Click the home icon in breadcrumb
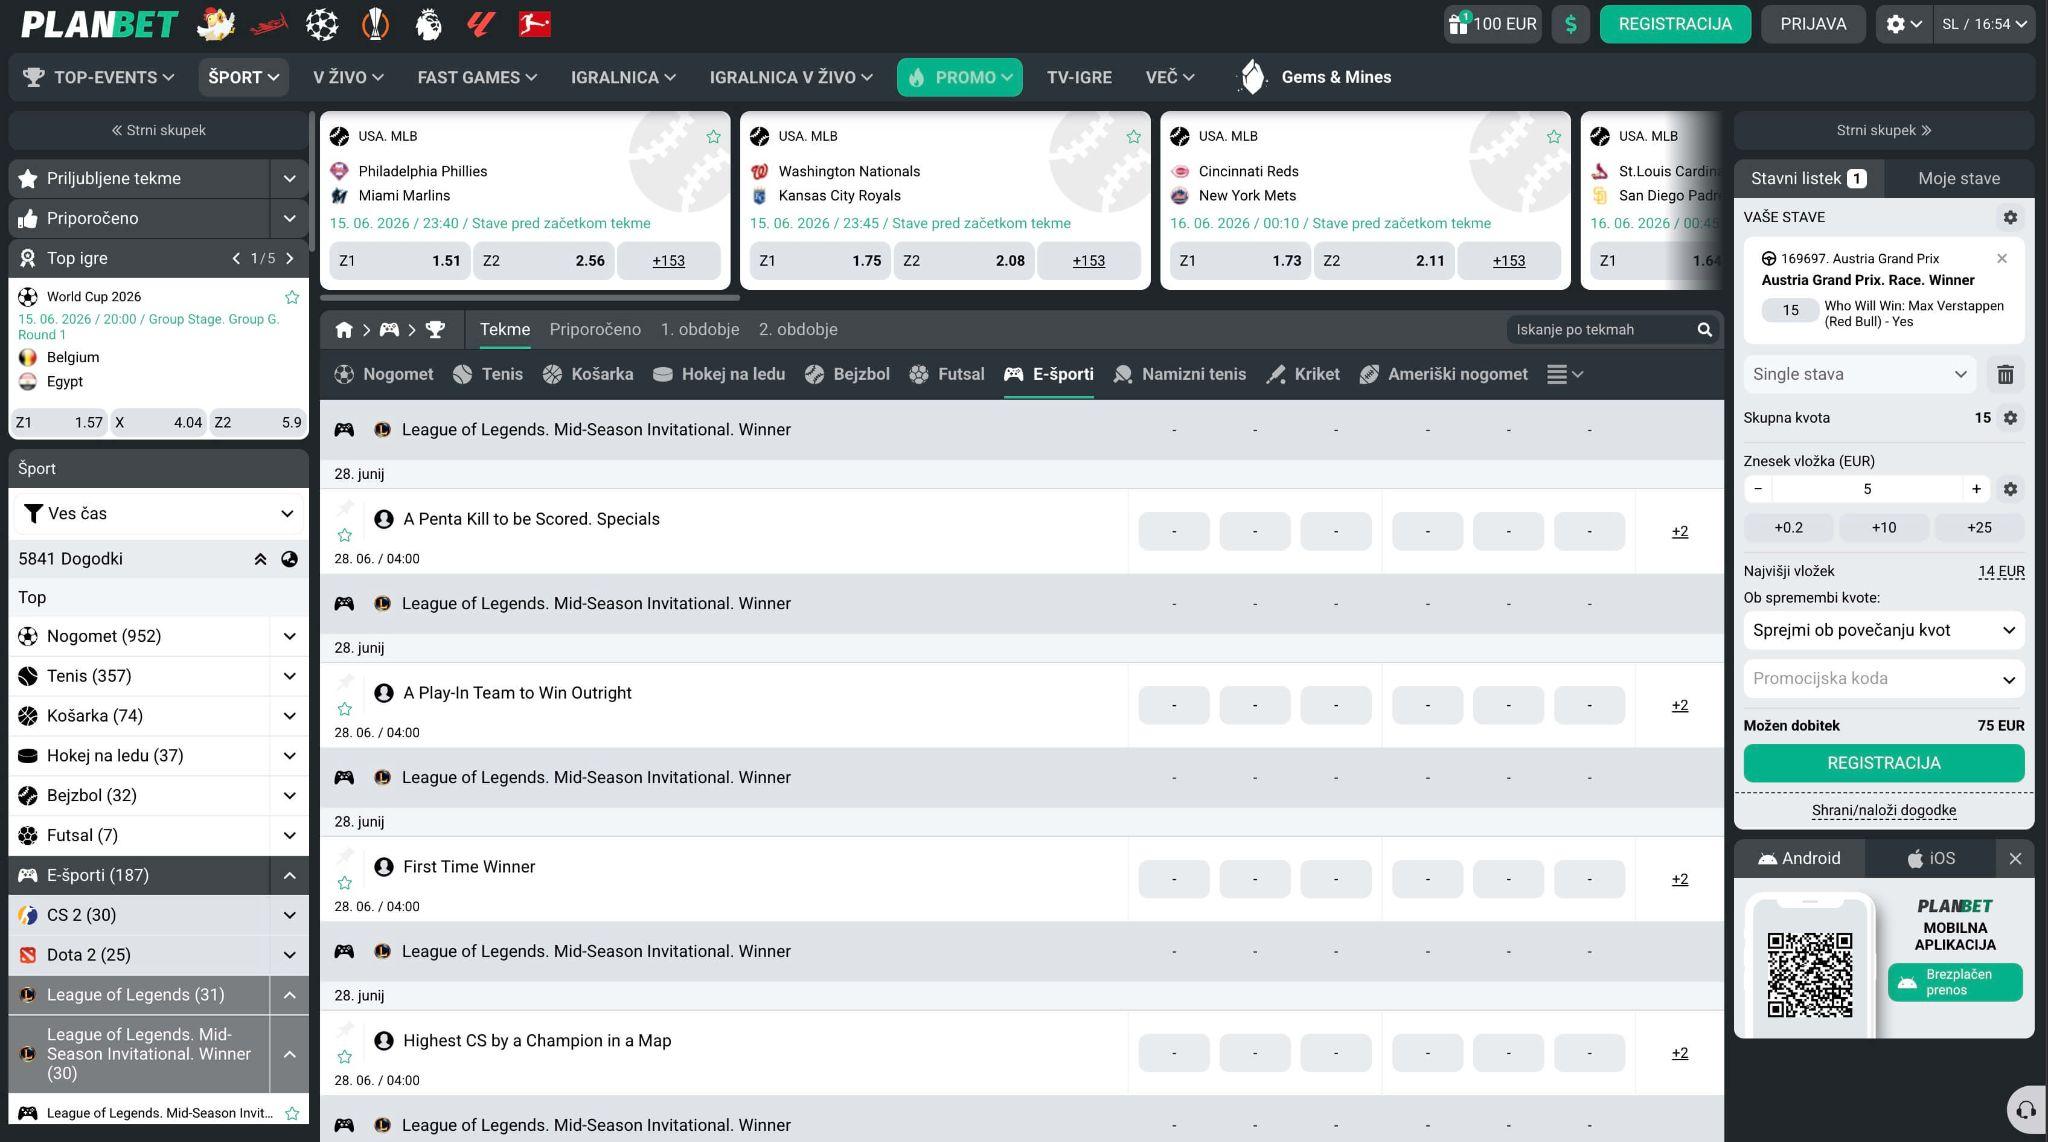The width and height of the screenshot is (2048, 1142). [344, 330]
